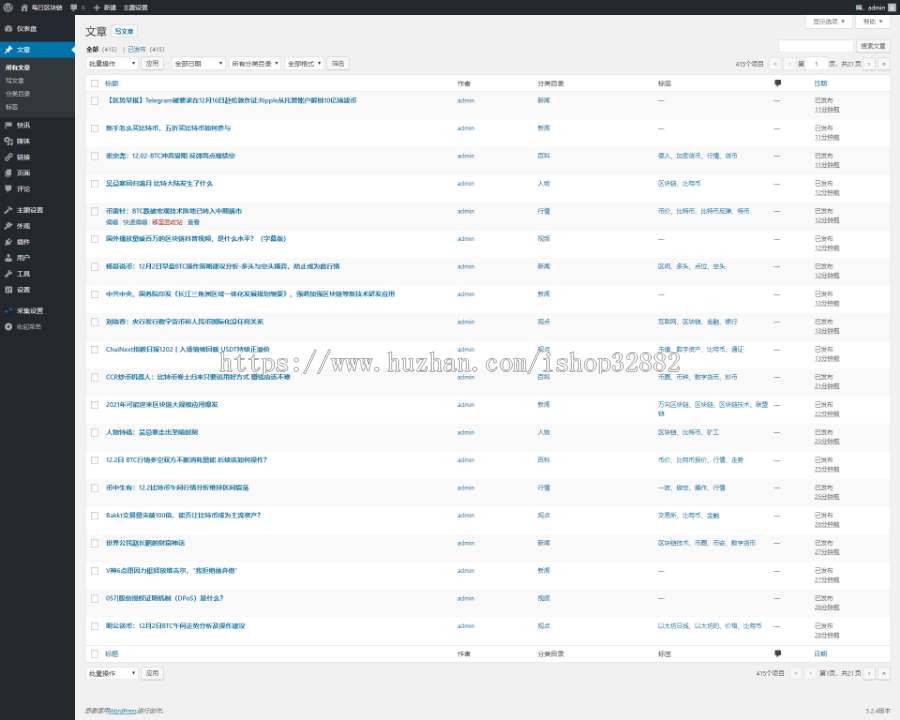Open the WordPress logo menu
This screenshot has width=900, height=720.
coord(8,7)
